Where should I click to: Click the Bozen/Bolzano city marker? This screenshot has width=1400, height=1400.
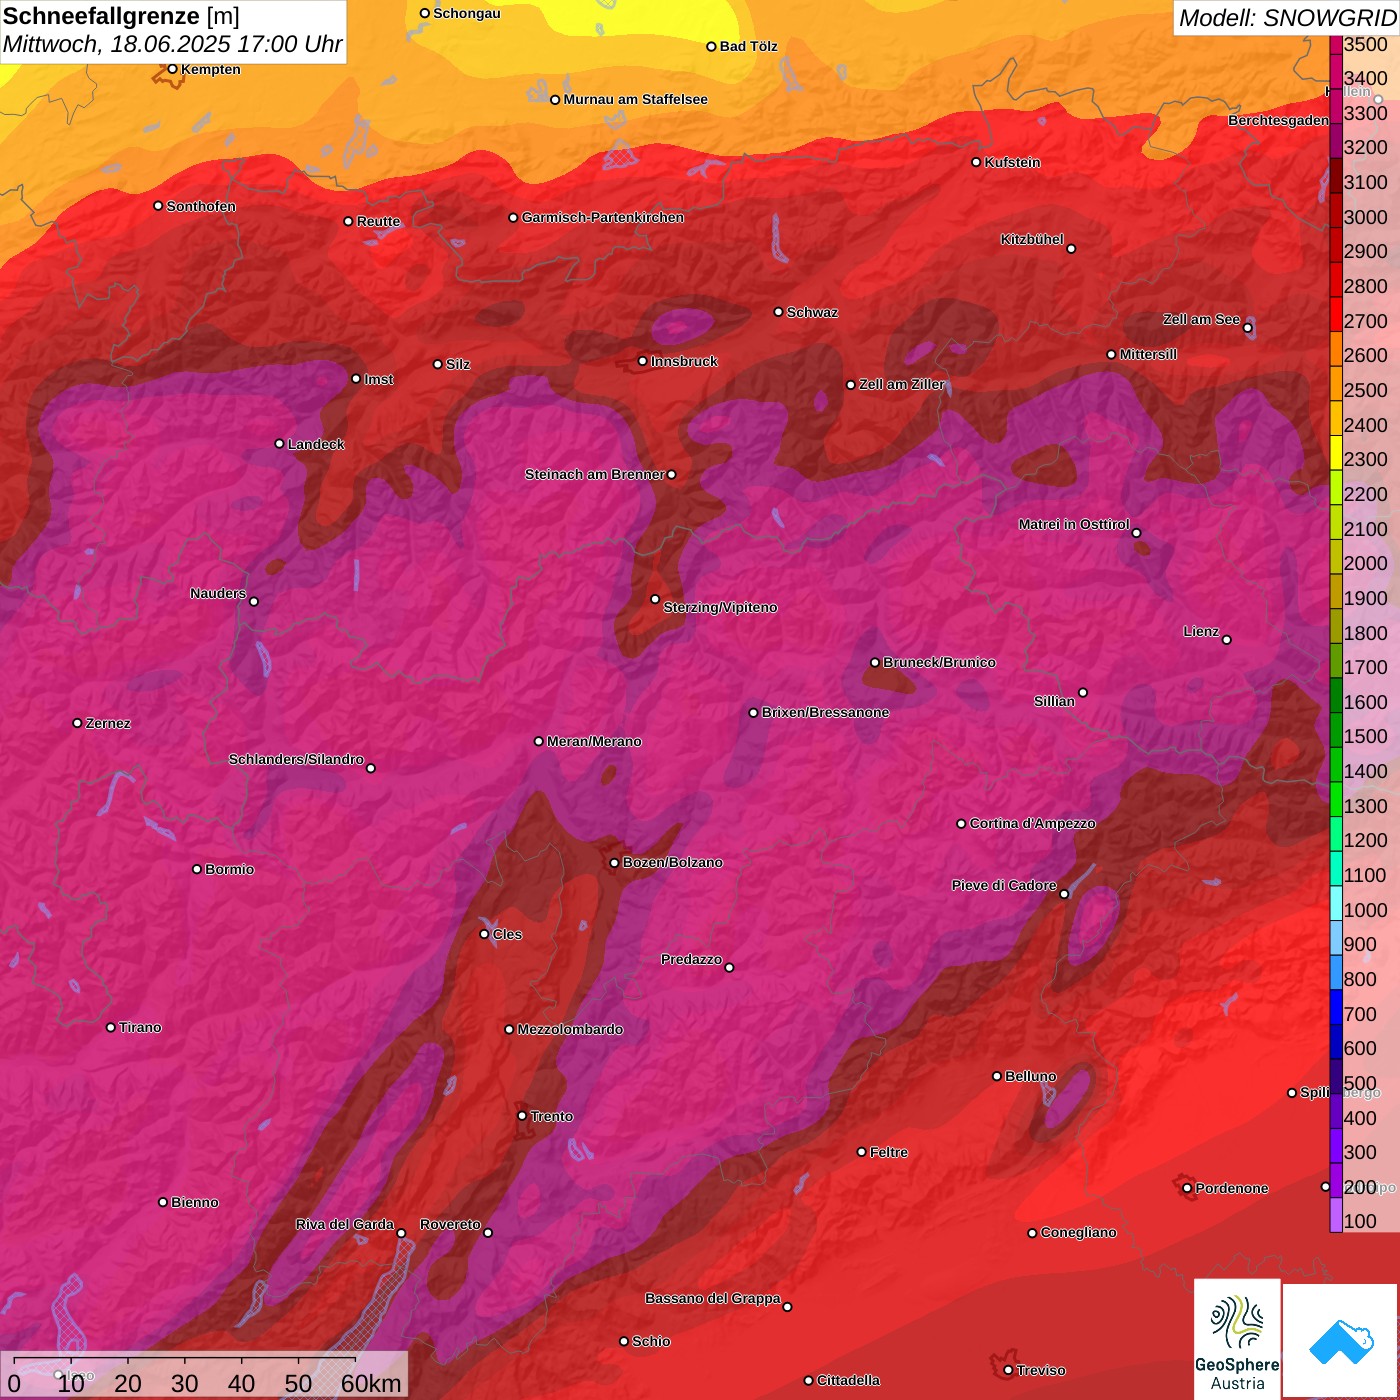point(615,863)
